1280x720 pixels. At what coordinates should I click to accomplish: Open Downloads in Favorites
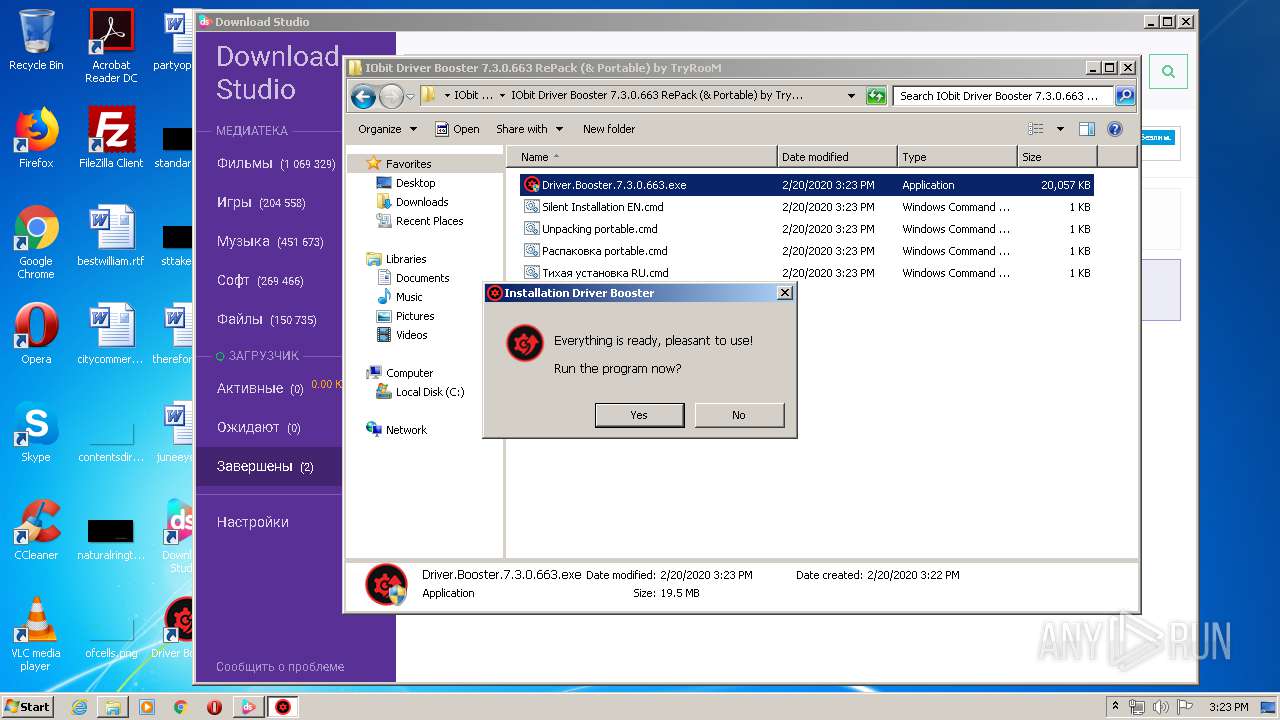point(412,202)
